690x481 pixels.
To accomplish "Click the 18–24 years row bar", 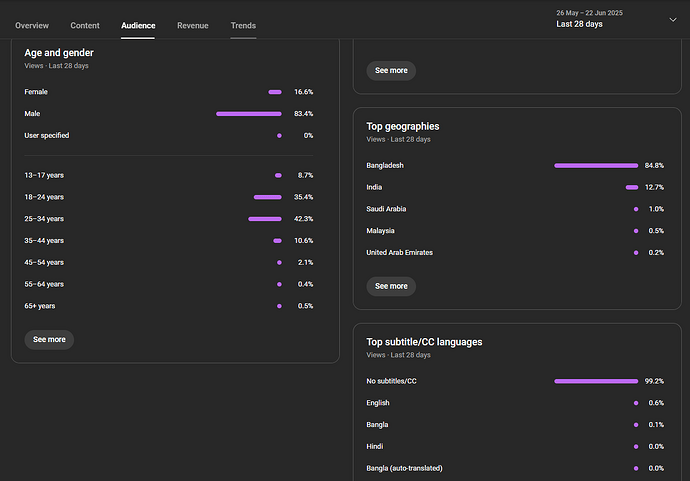I will click(268, 197).
